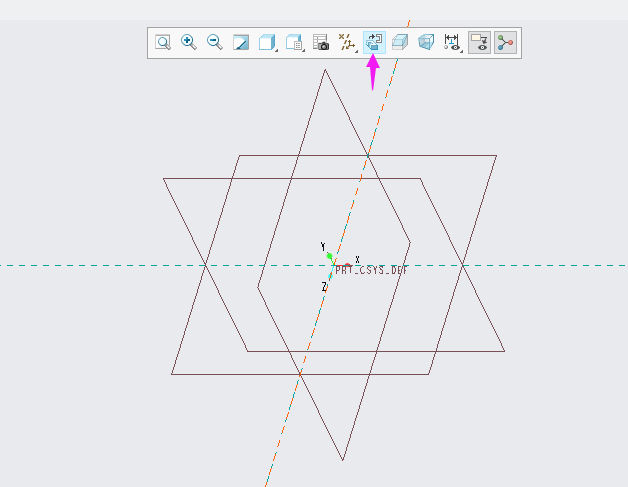Image resolution: width=628 pixels, height=487 pixels.
Task: Click the Repaint screen icon
Action: 241,42
